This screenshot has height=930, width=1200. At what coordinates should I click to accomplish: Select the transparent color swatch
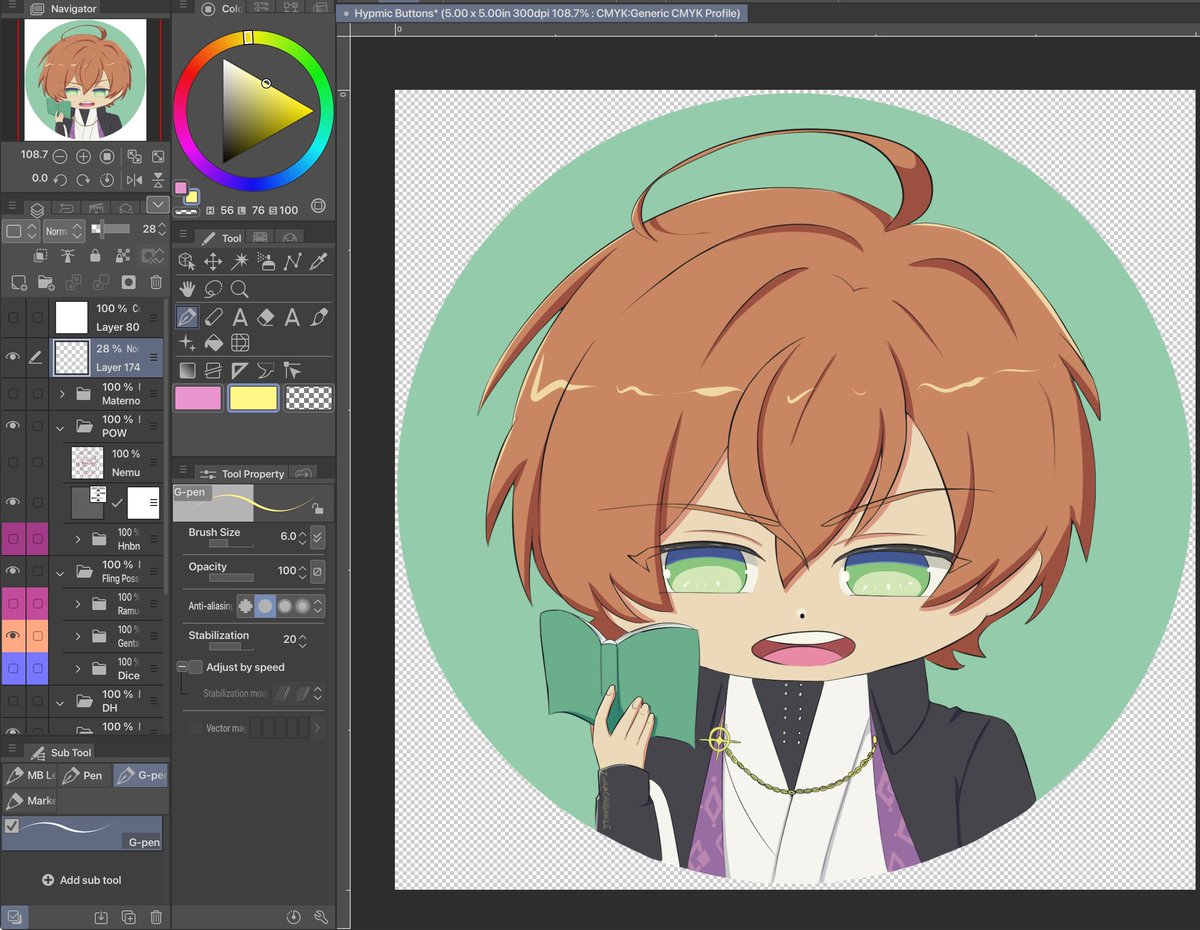click(x=309, y=398)
